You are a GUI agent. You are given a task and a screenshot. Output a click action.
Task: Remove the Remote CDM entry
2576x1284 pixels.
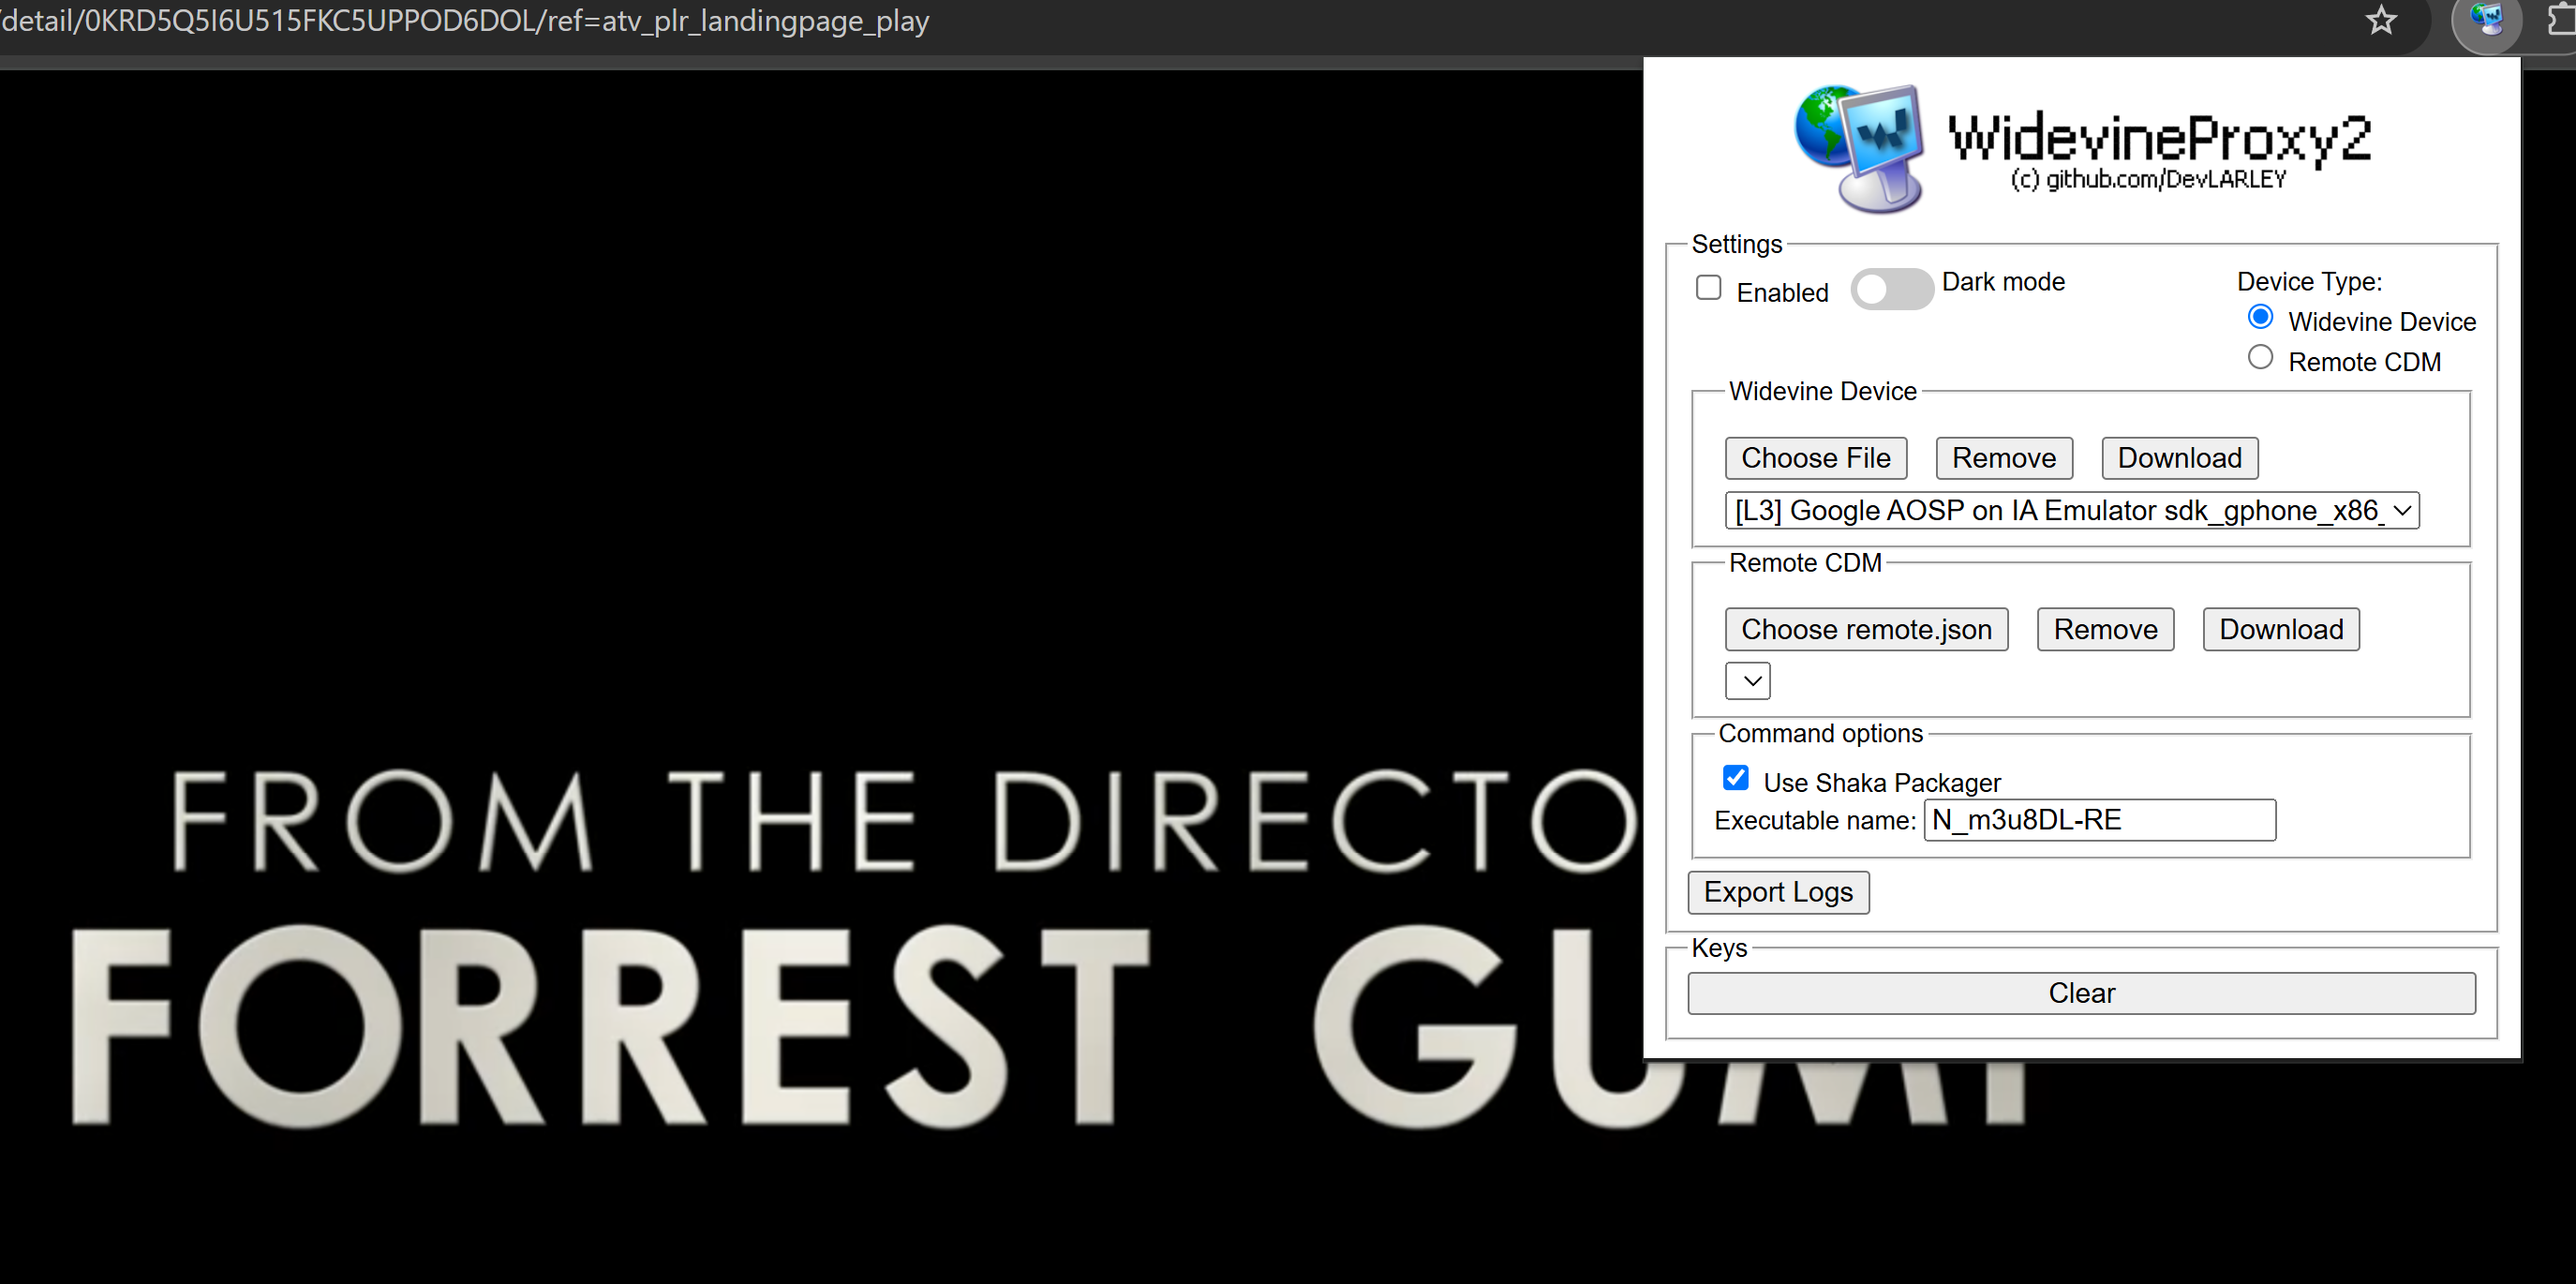pos(2104,630)
